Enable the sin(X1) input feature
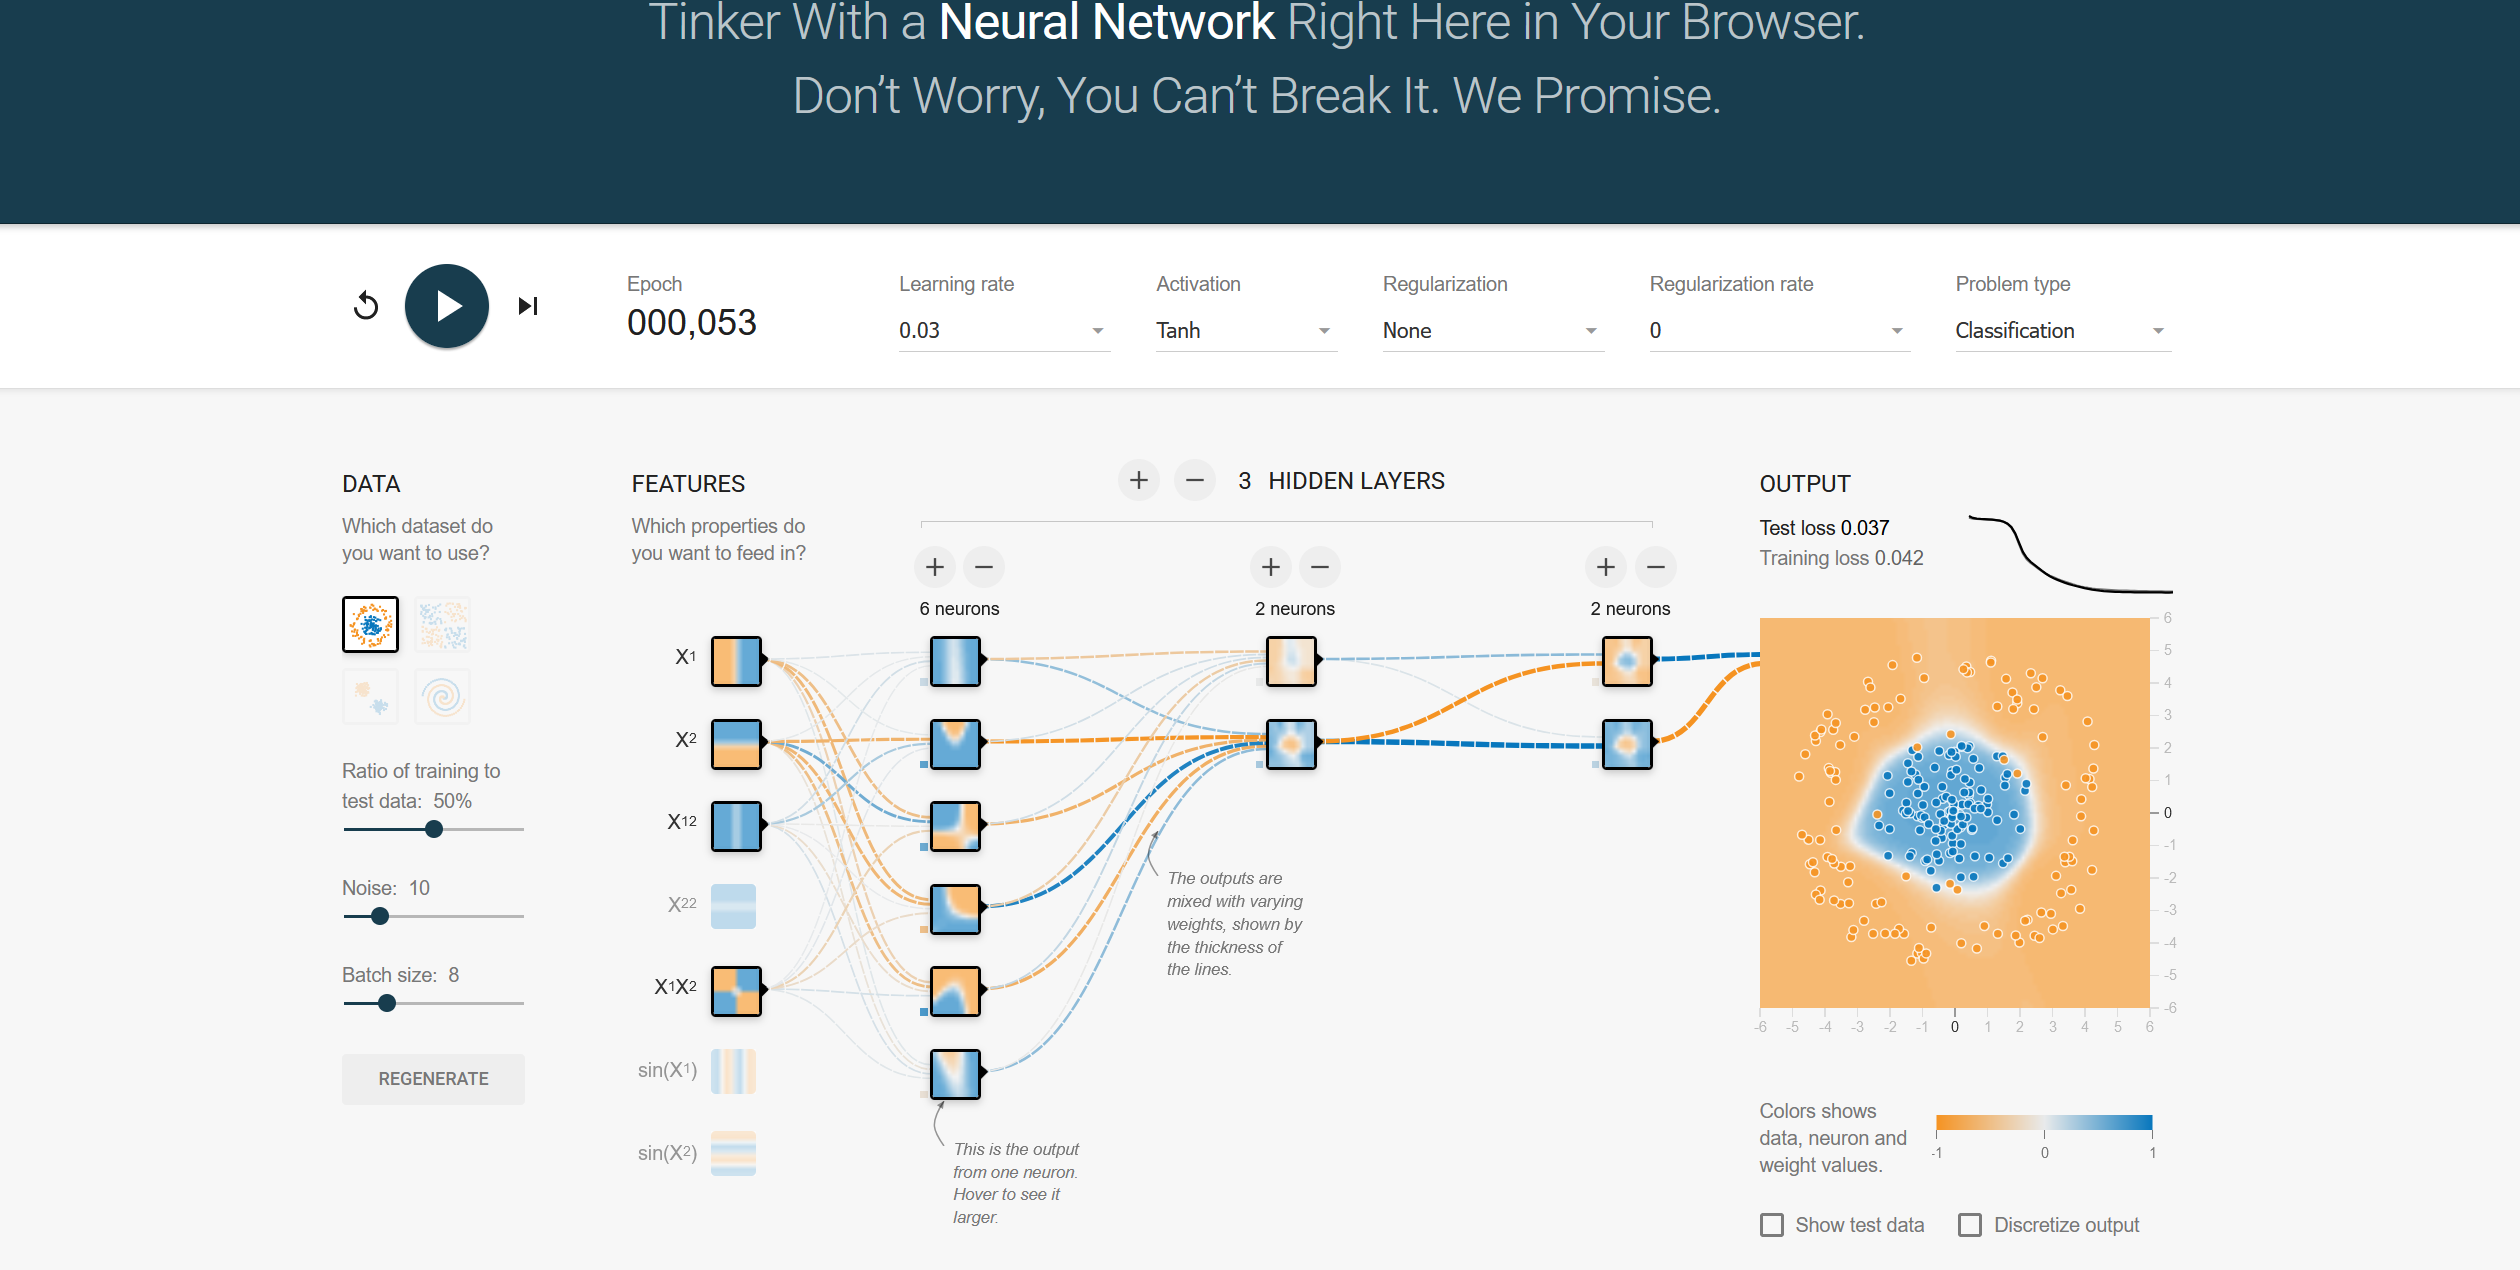 733,1071
